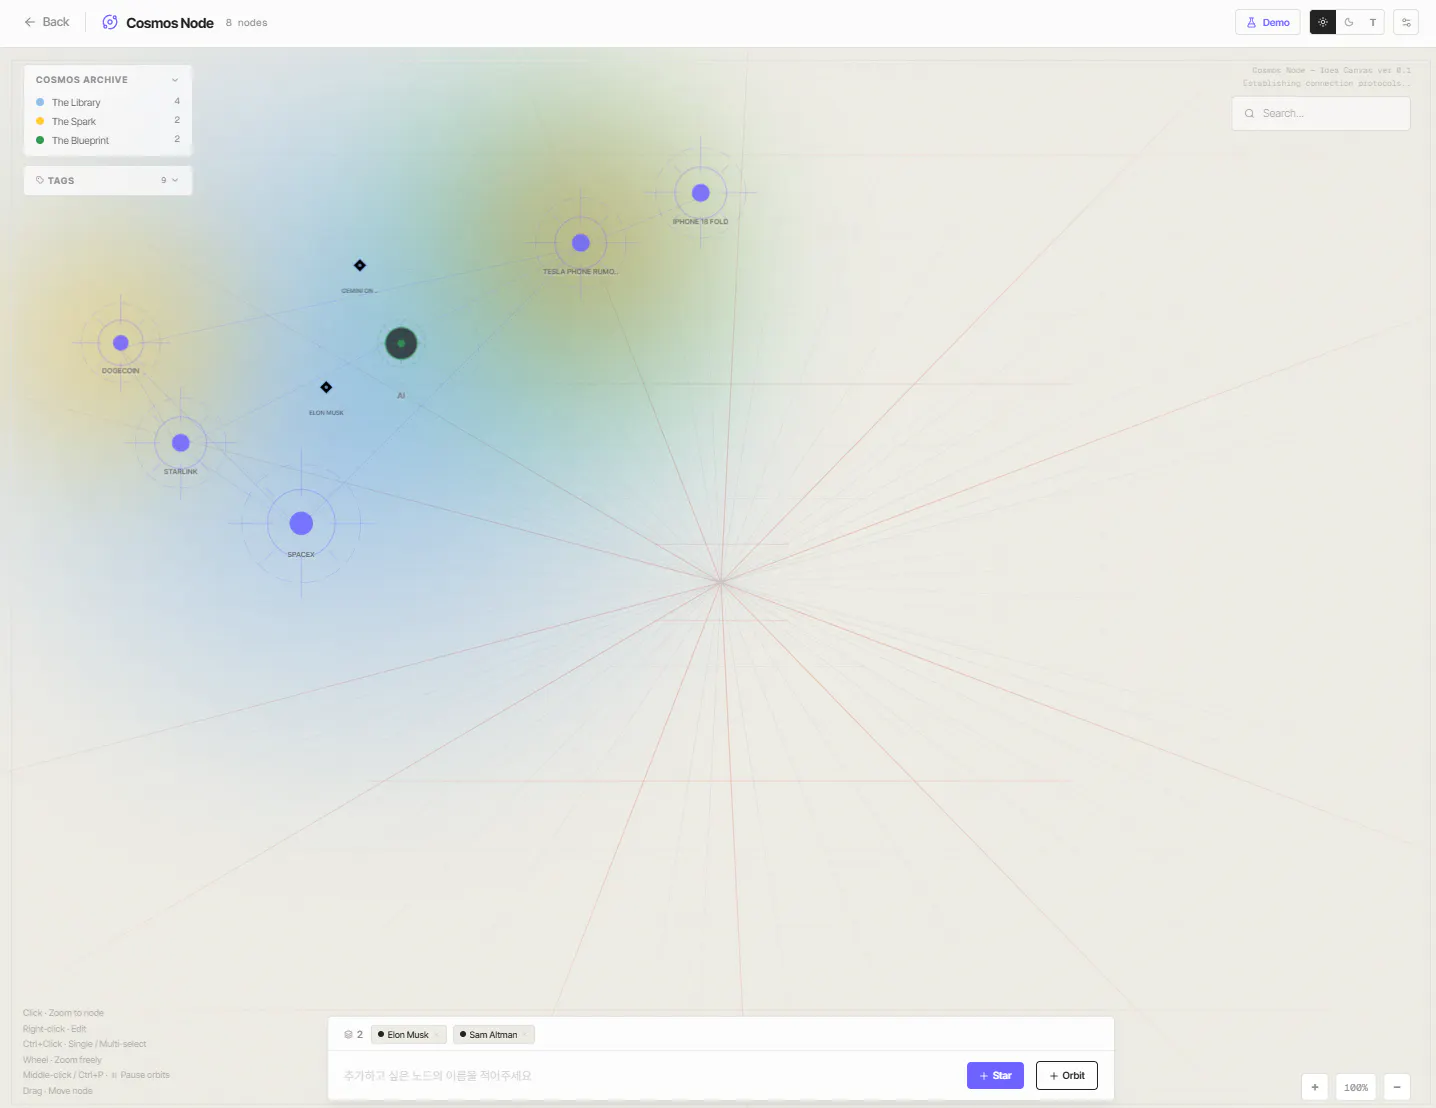Click the search magnifier icon
Screen dimensions: 1436x1108
[1249, 114]
